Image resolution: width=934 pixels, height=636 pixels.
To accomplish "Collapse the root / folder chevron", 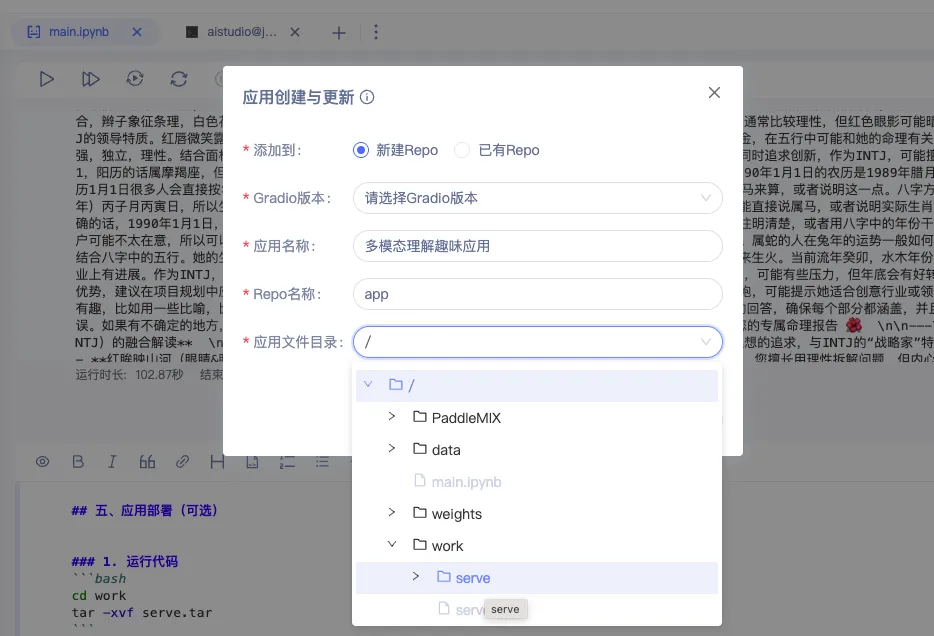I will [x=368, y=385].
